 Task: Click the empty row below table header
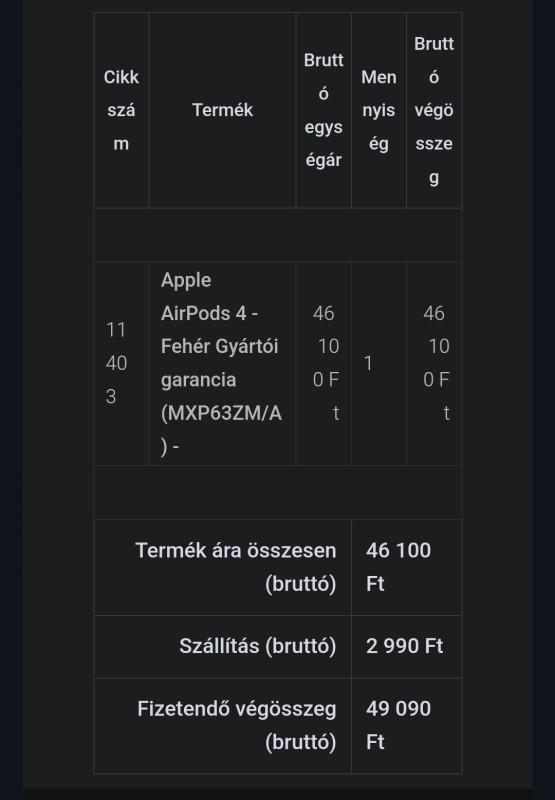[278, 235]
